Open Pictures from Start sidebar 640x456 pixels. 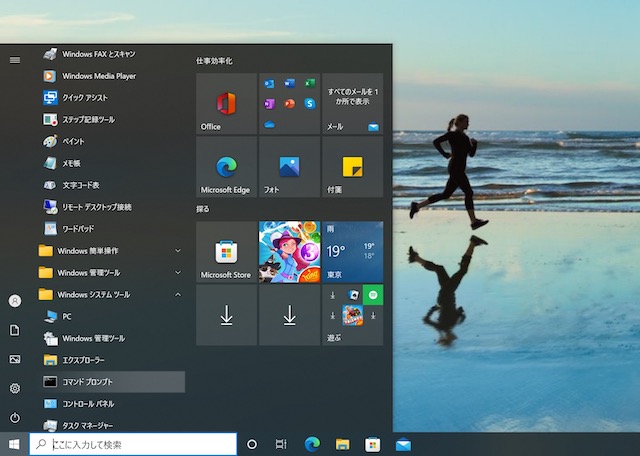(15, 359)
